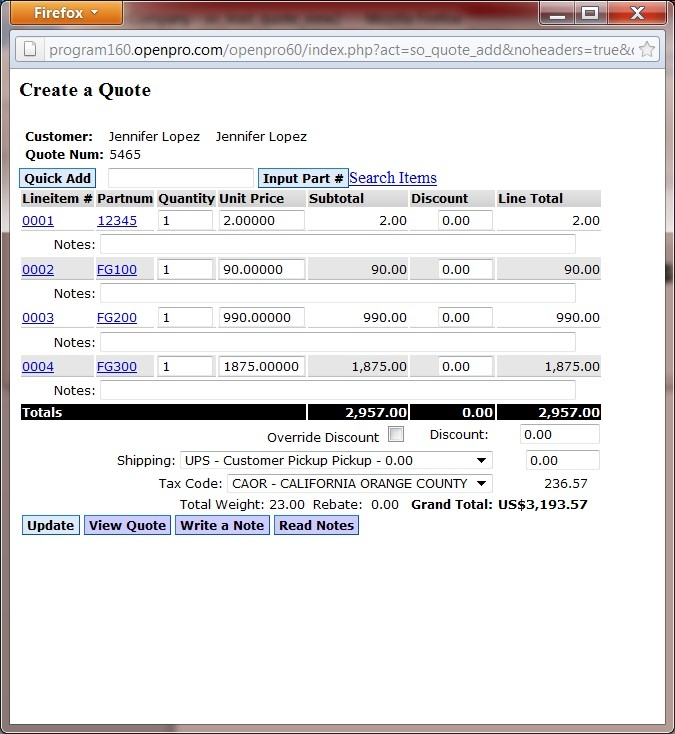
Task: Click Write a Note button
Action: click(222, 525)
